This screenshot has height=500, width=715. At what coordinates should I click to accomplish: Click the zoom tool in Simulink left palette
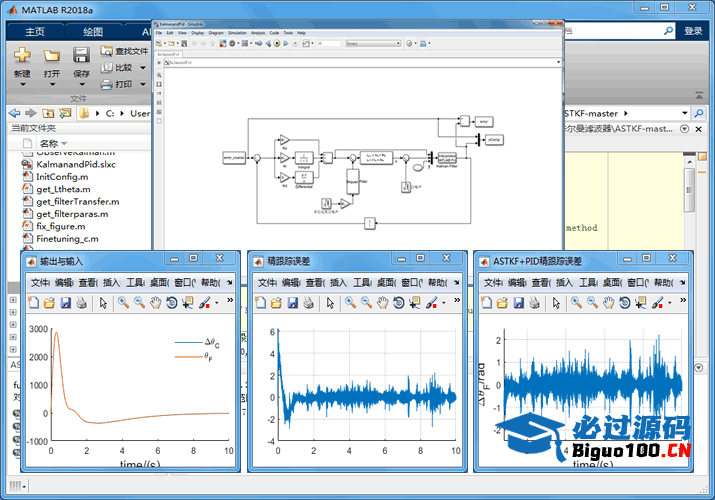159,75
